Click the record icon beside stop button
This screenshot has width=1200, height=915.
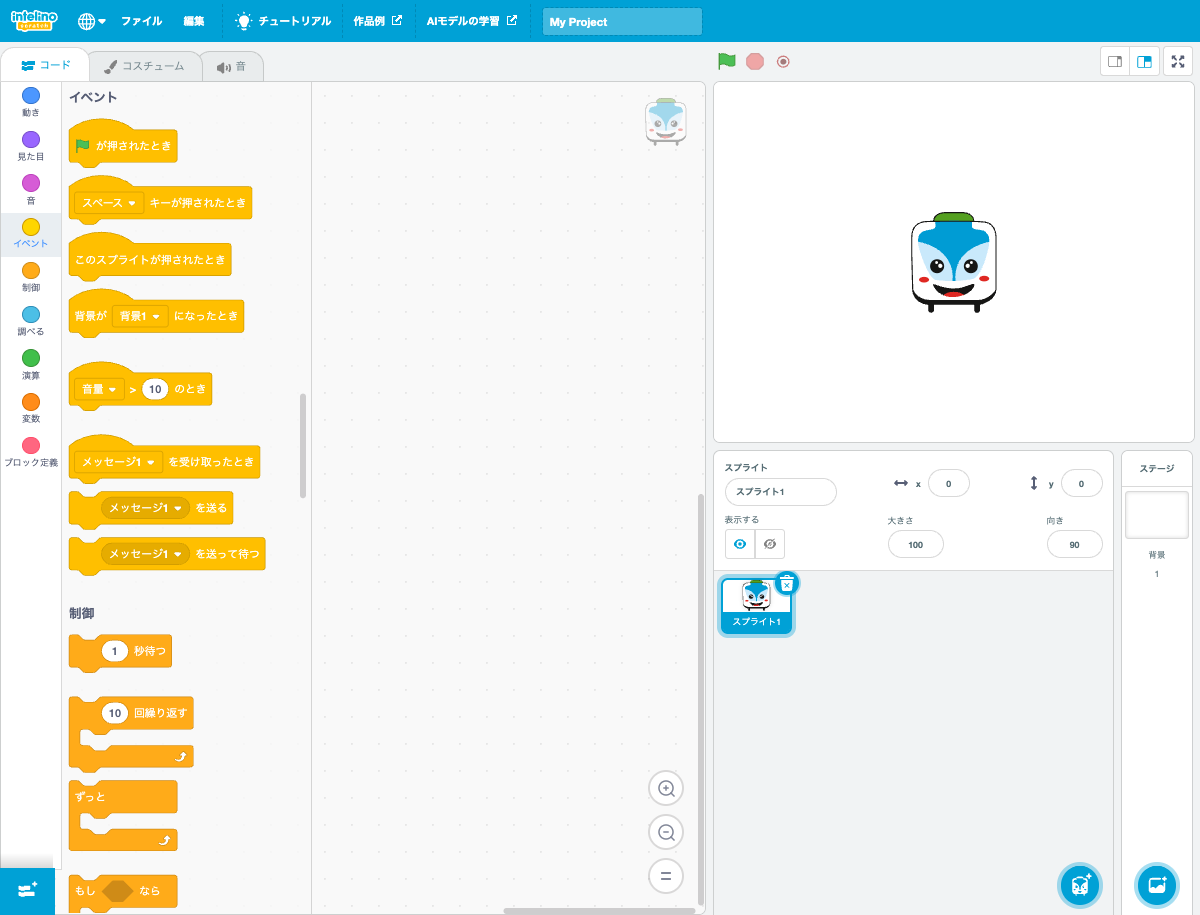pos(783,61)
